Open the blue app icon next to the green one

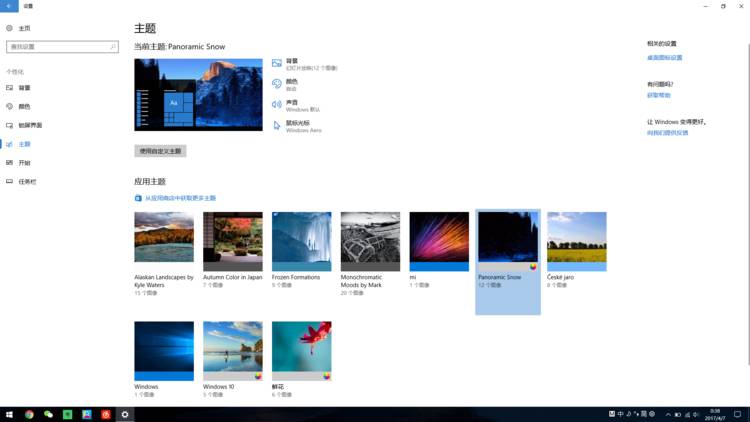pos(87,414)
